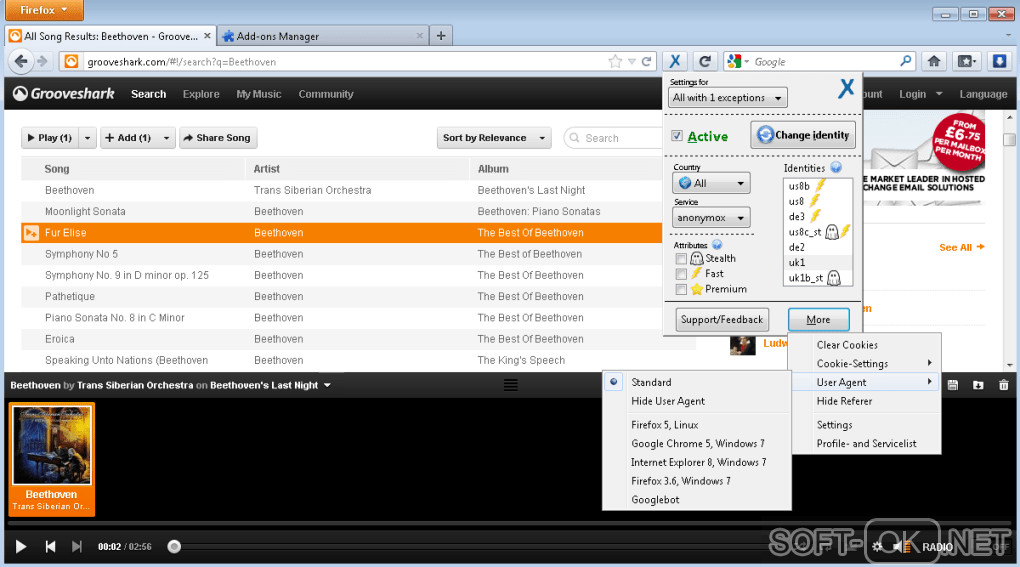
Task: Enable the Stealth attribute checkbox
Action: pyautogui.click(x=681, y=259)
